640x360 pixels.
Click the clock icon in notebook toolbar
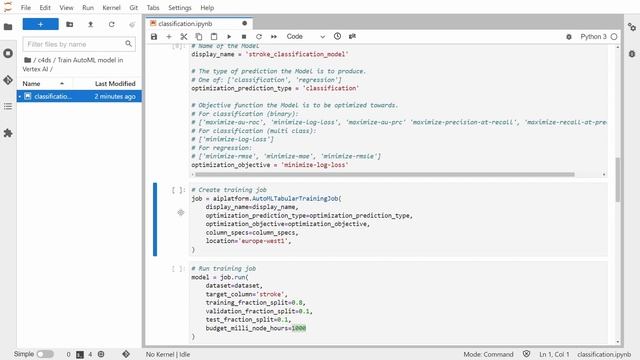tap(337, 36)
